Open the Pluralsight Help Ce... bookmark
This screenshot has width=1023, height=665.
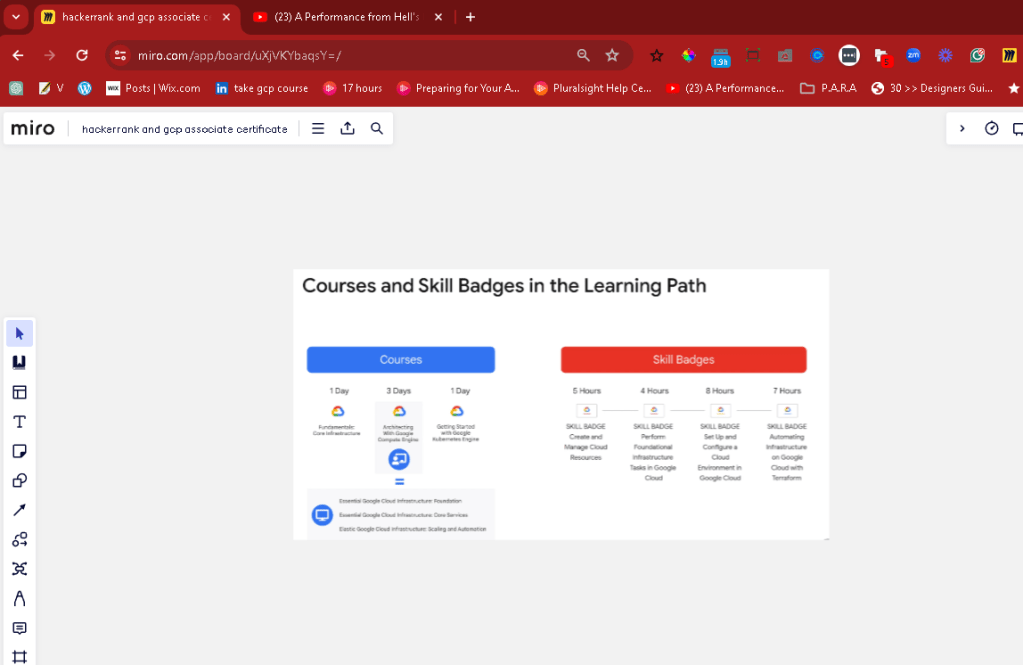coord(593,88)
